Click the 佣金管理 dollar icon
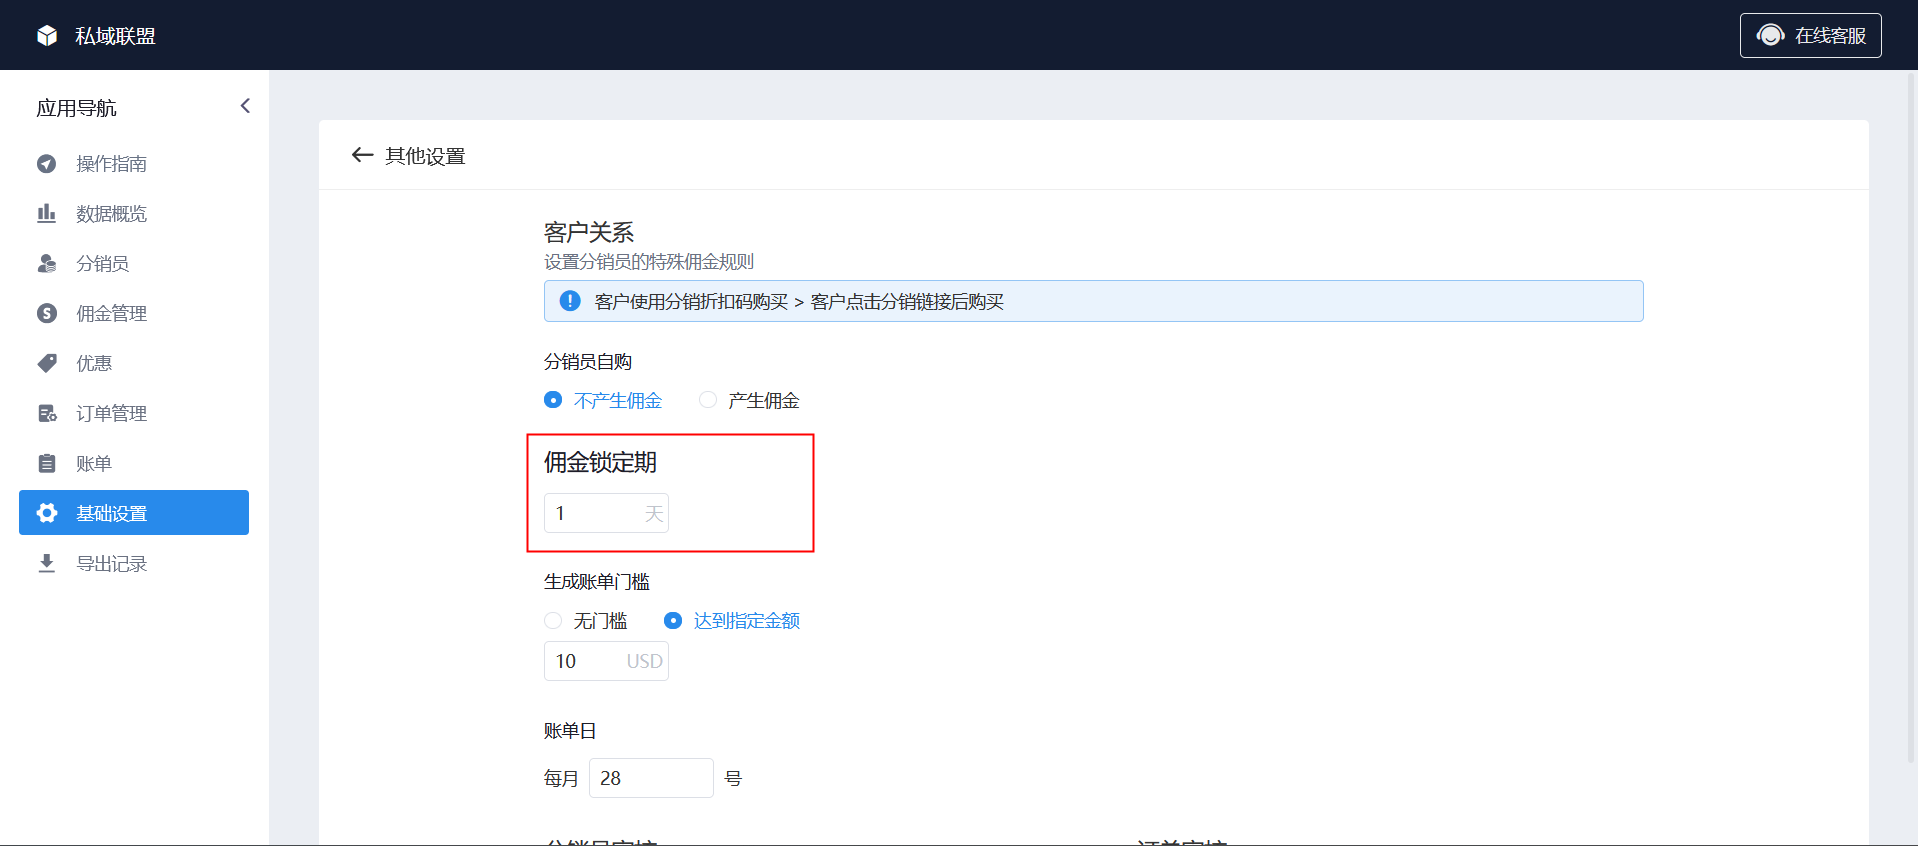The width and height of the screenshot is (1918, 846). click(x=47, y=314)
